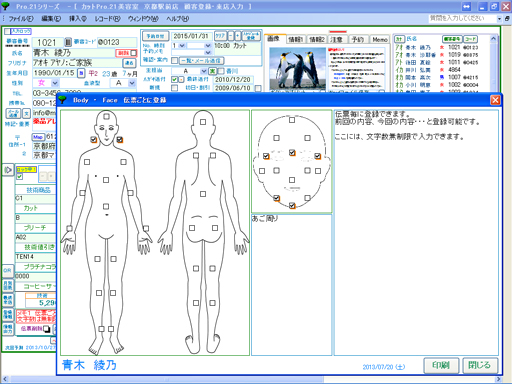Expand the gender dropdown showing 女
Image resolution: width=512 pixels, height=384 pixels.
click(x=55, y=83)
